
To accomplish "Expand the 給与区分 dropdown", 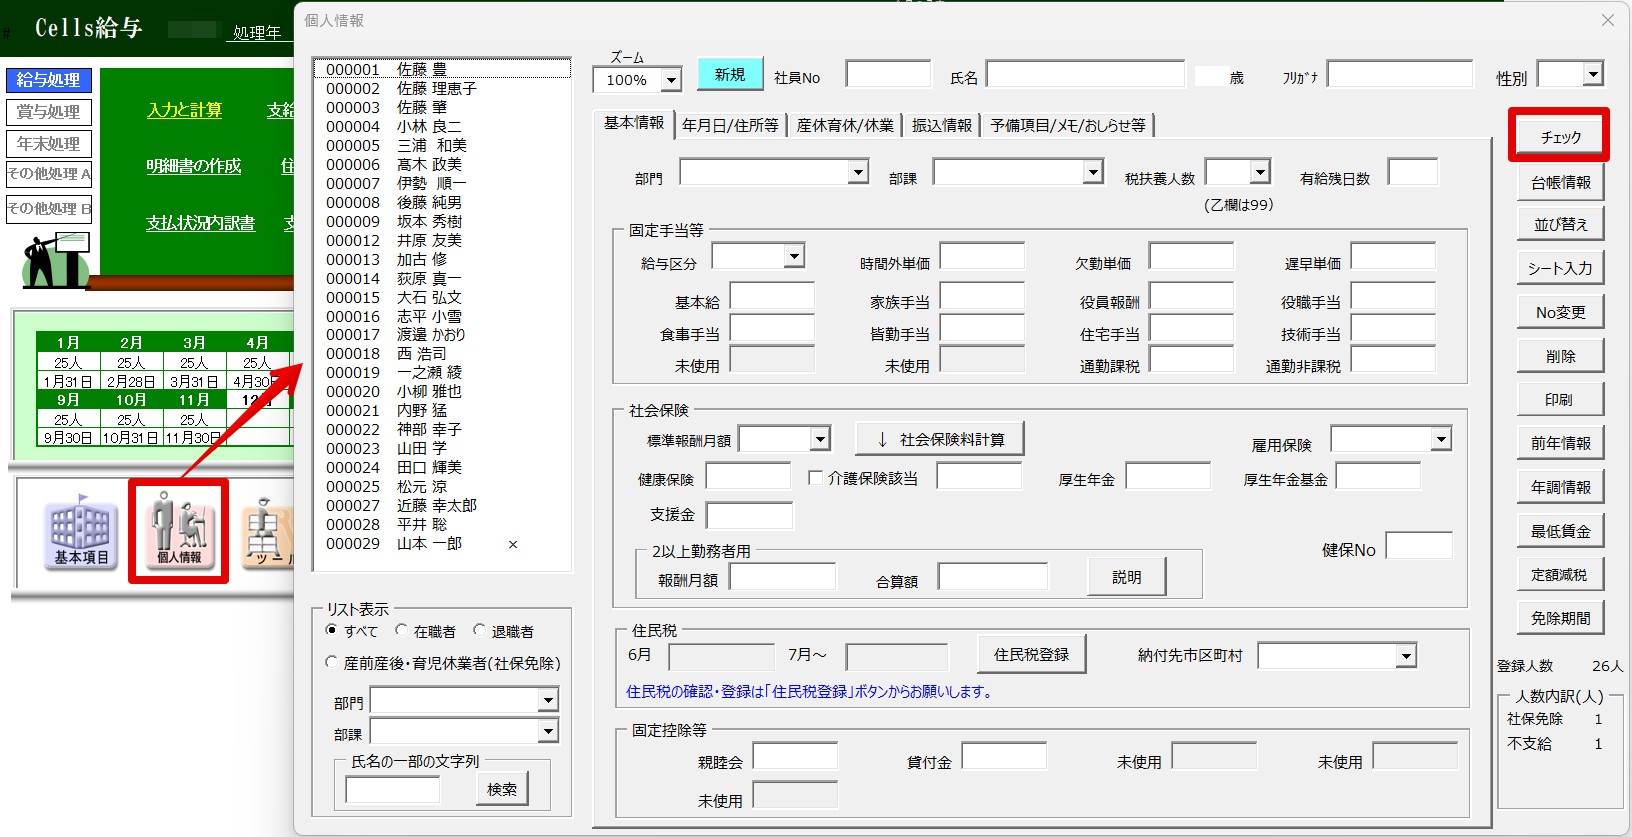I will tap(794, 257).
